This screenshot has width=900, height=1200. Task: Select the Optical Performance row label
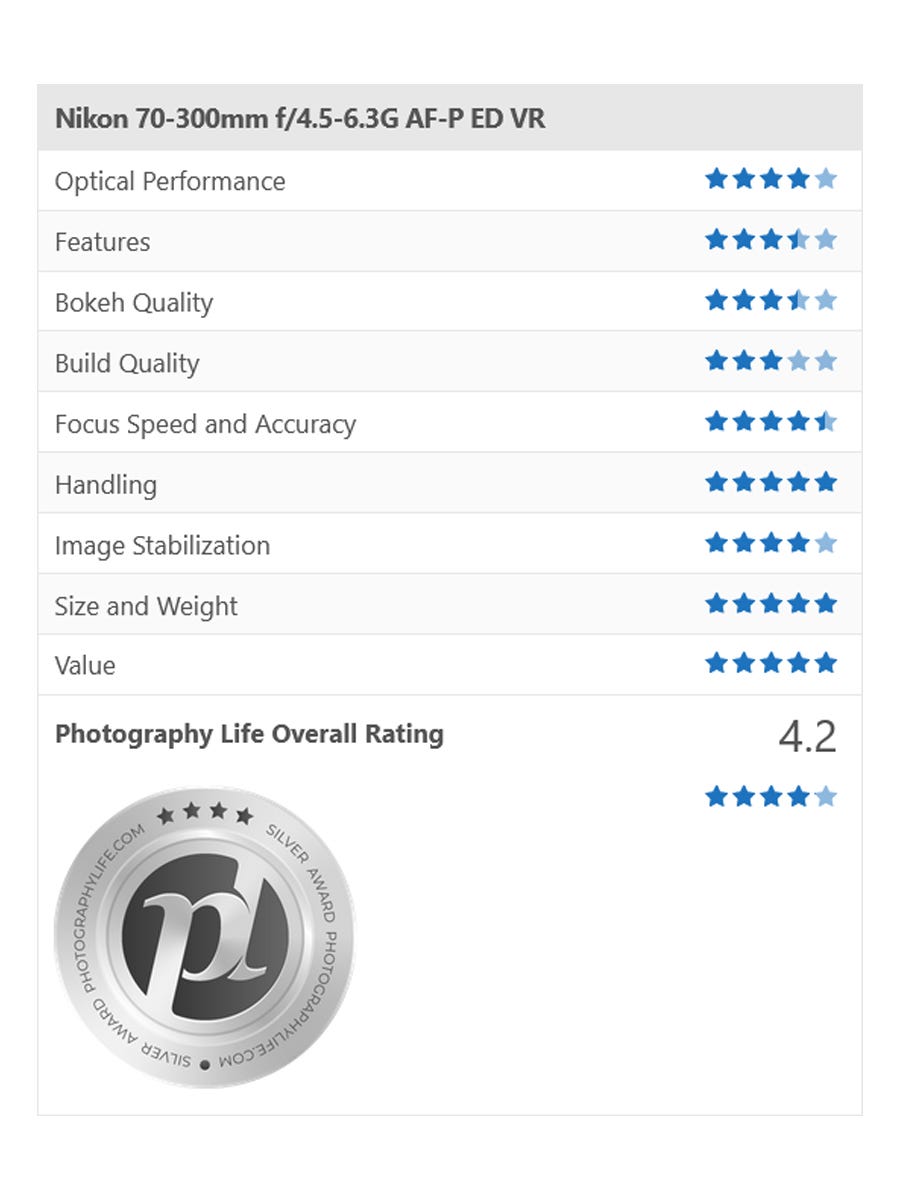[x=170, y=181]
